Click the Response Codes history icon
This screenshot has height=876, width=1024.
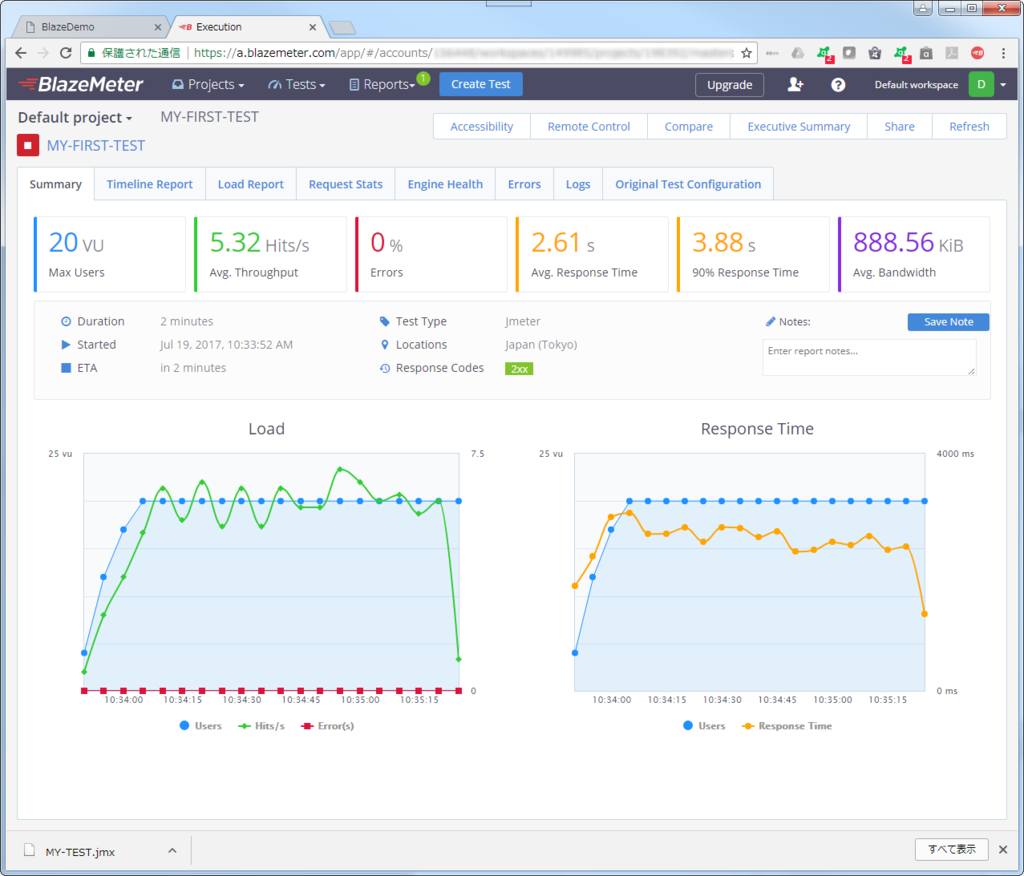pos(385,368)
